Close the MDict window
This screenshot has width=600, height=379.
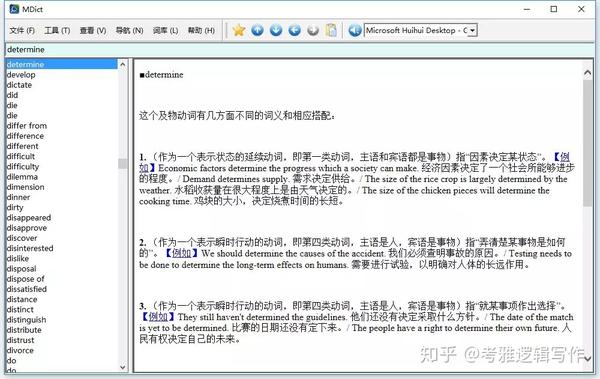point(581,9)
